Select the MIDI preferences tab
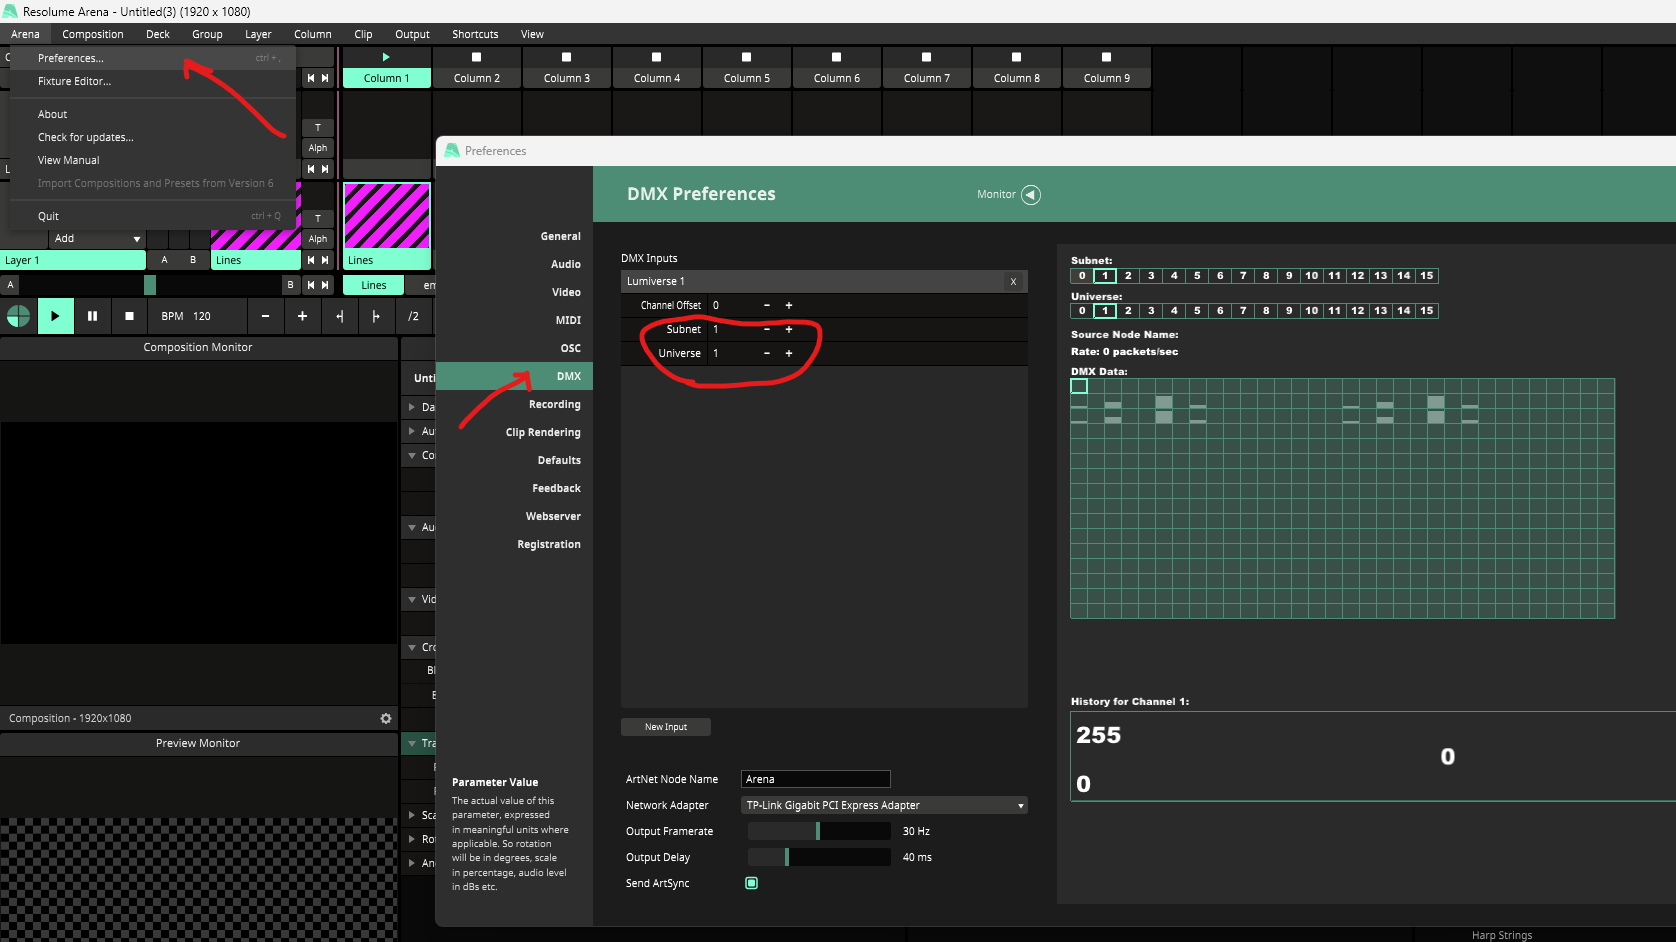1676x942 pixels. [x=568, y=320]
